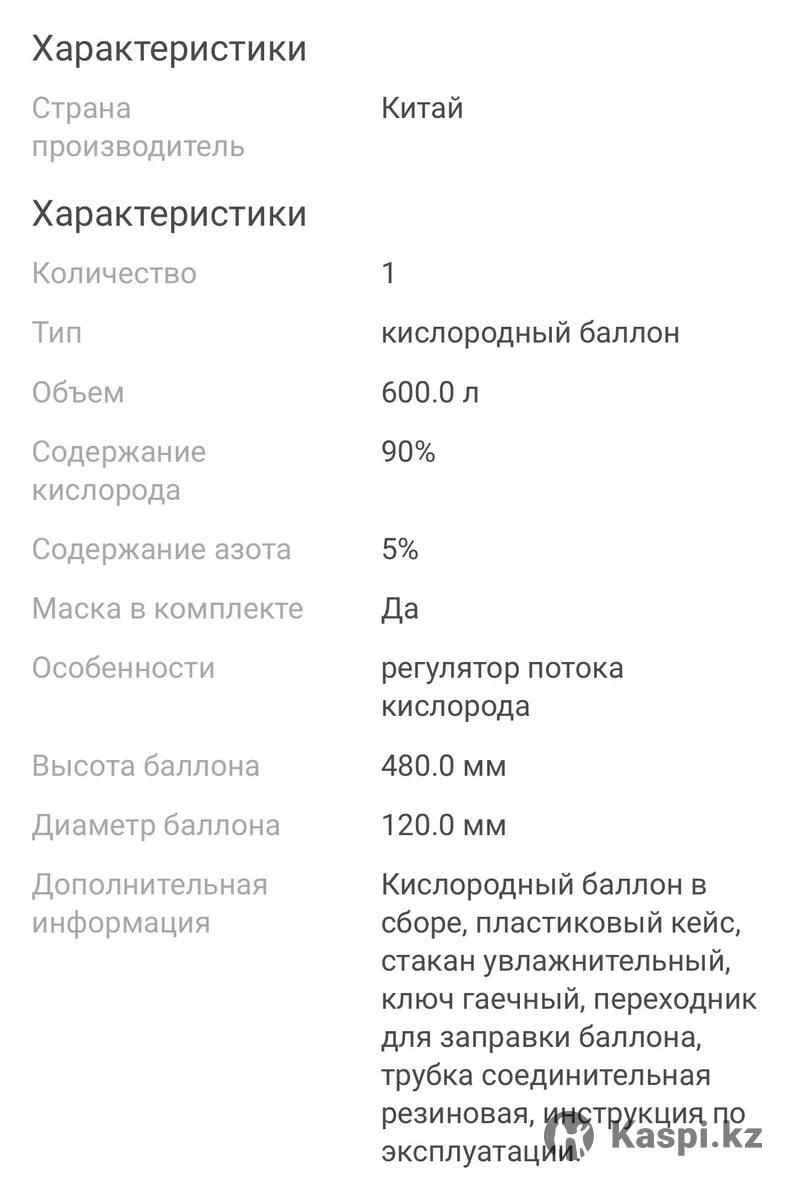Screen dimensions: 798x1200
Task: Tap the Да value for mask
Action: [400, 609]
